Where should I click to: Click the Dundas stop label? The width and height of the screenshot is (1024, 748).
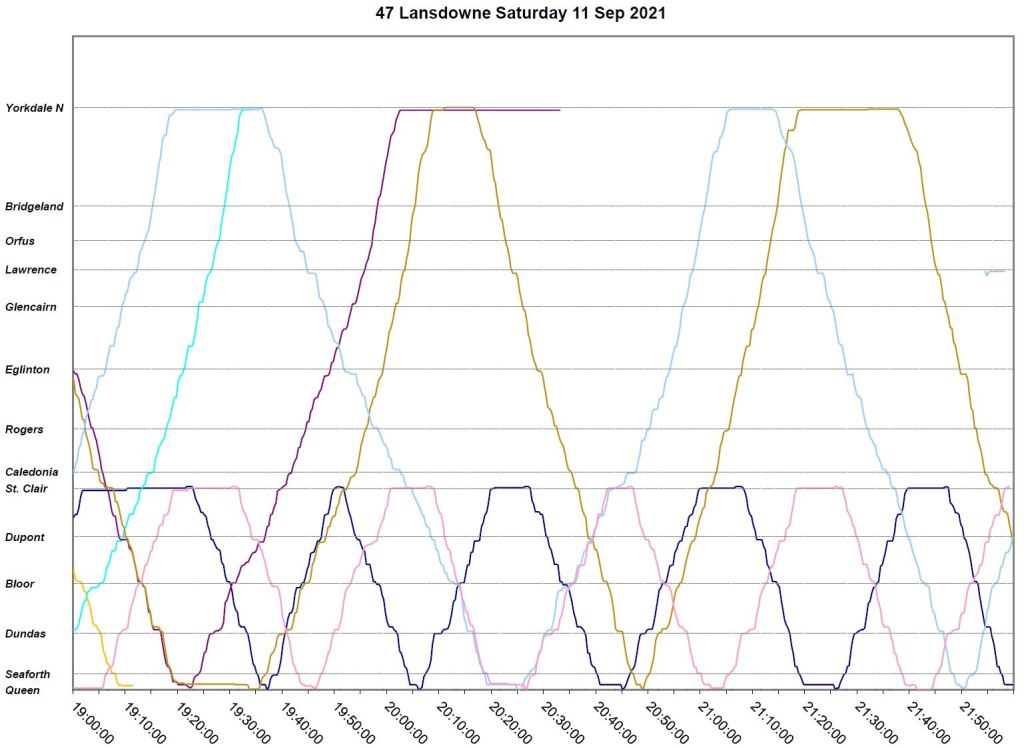(25, 634)
